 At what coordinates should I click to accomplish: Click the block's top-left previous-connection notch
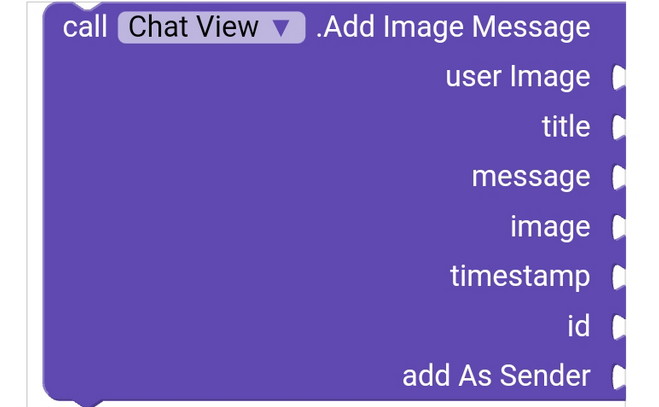[88, 7]
